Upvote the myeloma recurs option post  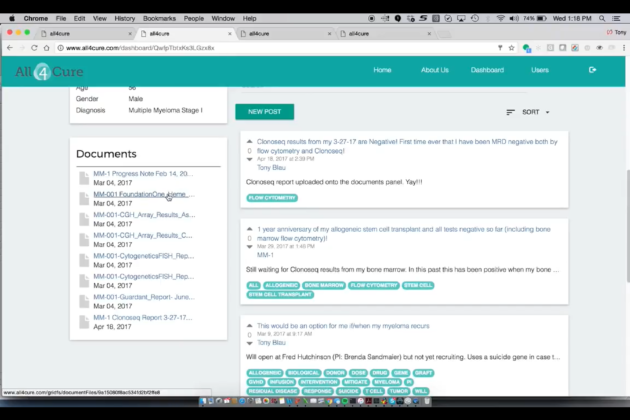tap(250, 326)
